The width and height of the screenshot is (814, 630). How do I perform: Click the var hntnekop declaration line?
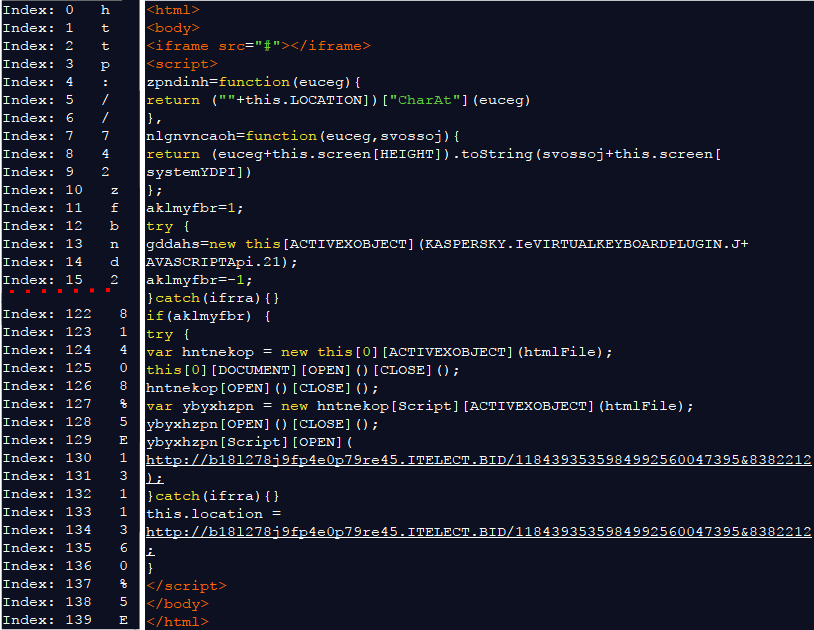(x=379, y=352)
